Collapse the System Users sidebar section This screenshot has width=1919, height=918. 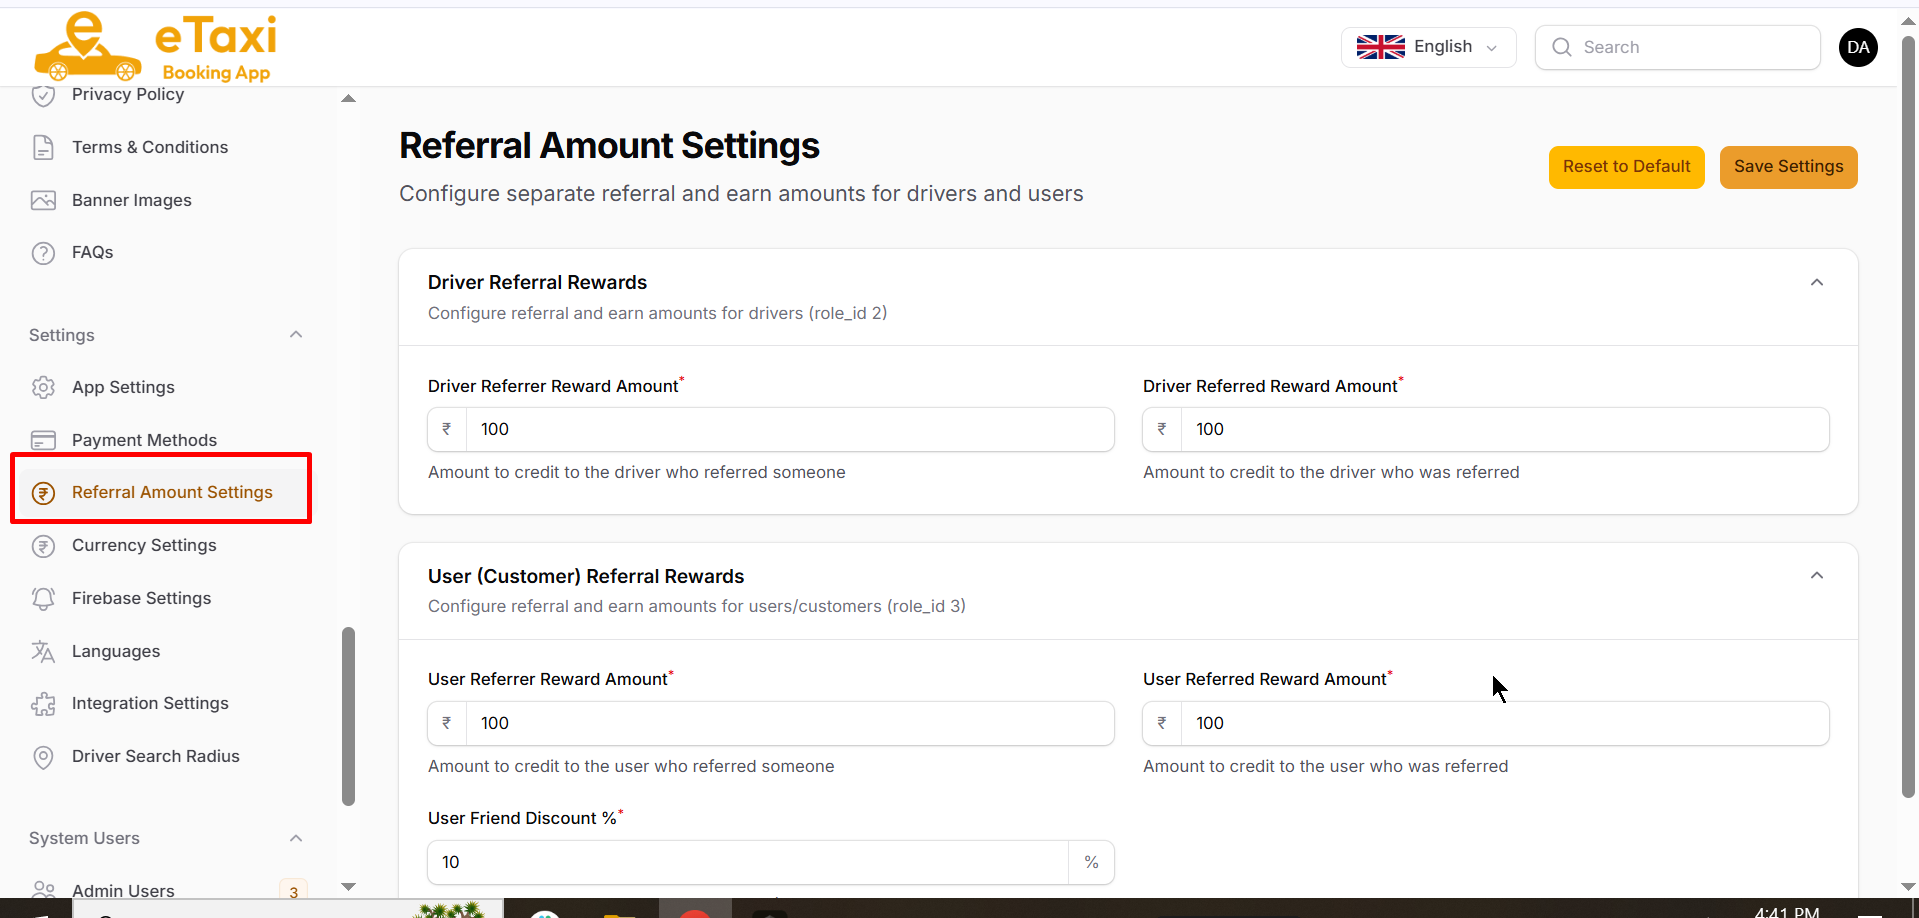pos(296,838)
